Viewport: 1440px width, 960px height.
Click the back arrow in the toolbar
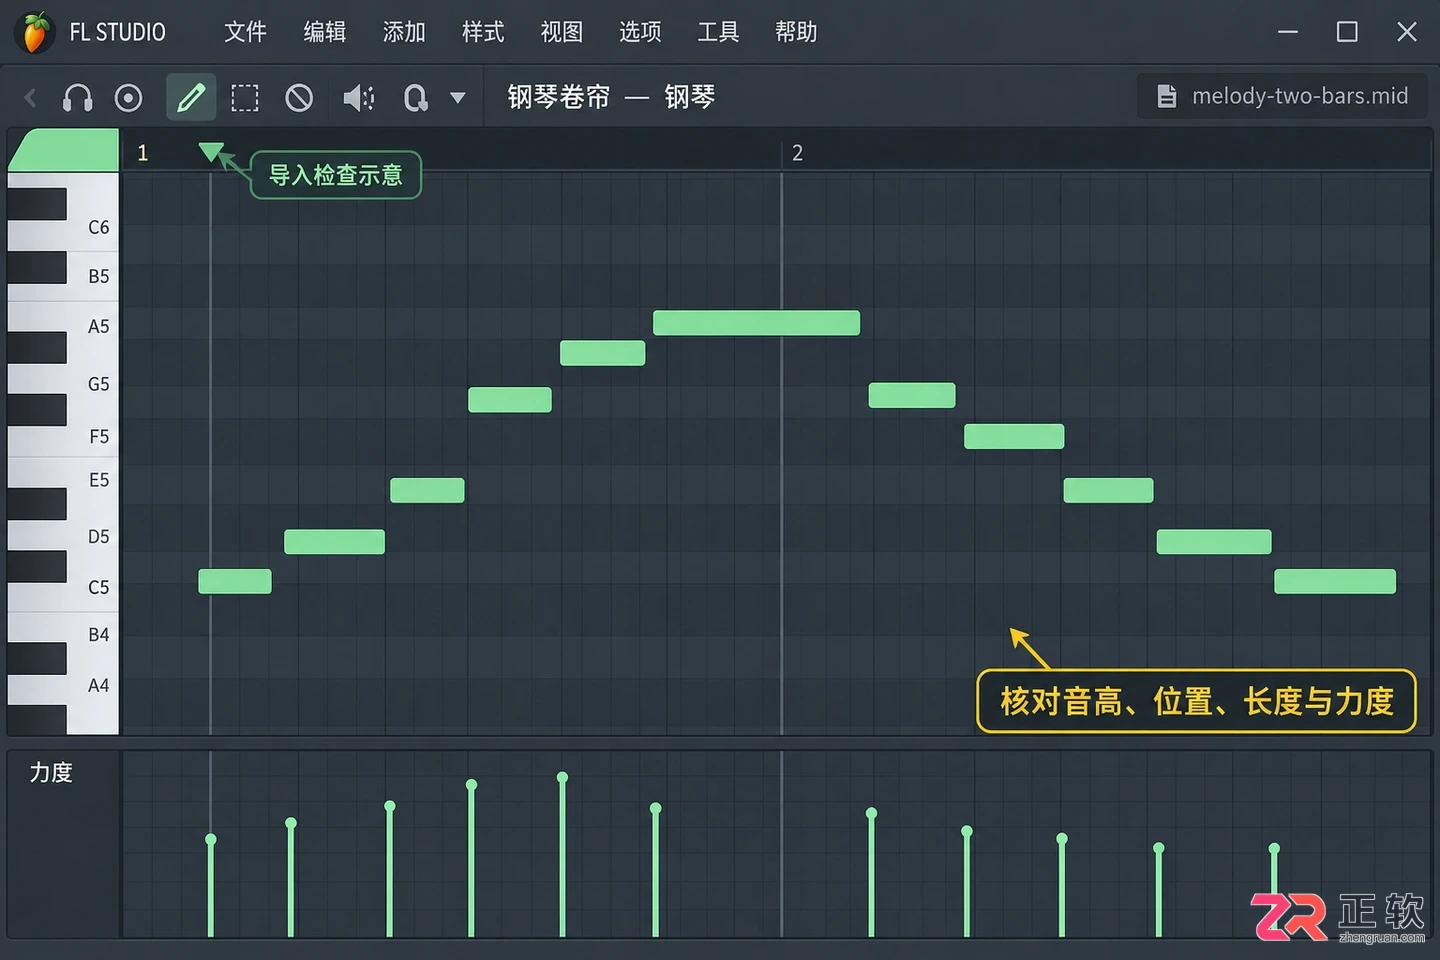(x=30, y=97)
